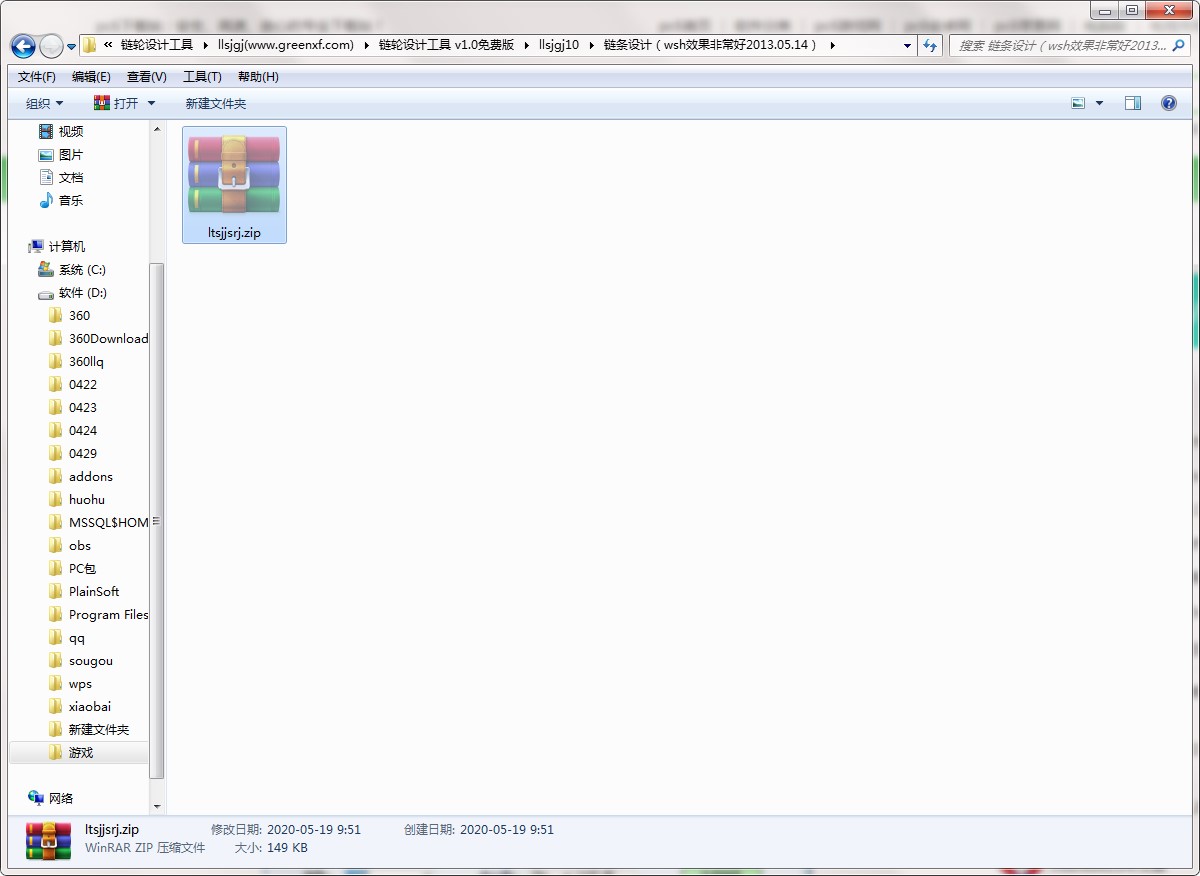Screen dimensions: 1200x876
Task: Toggle the preview pane icon
Action: click(1133, 103)
